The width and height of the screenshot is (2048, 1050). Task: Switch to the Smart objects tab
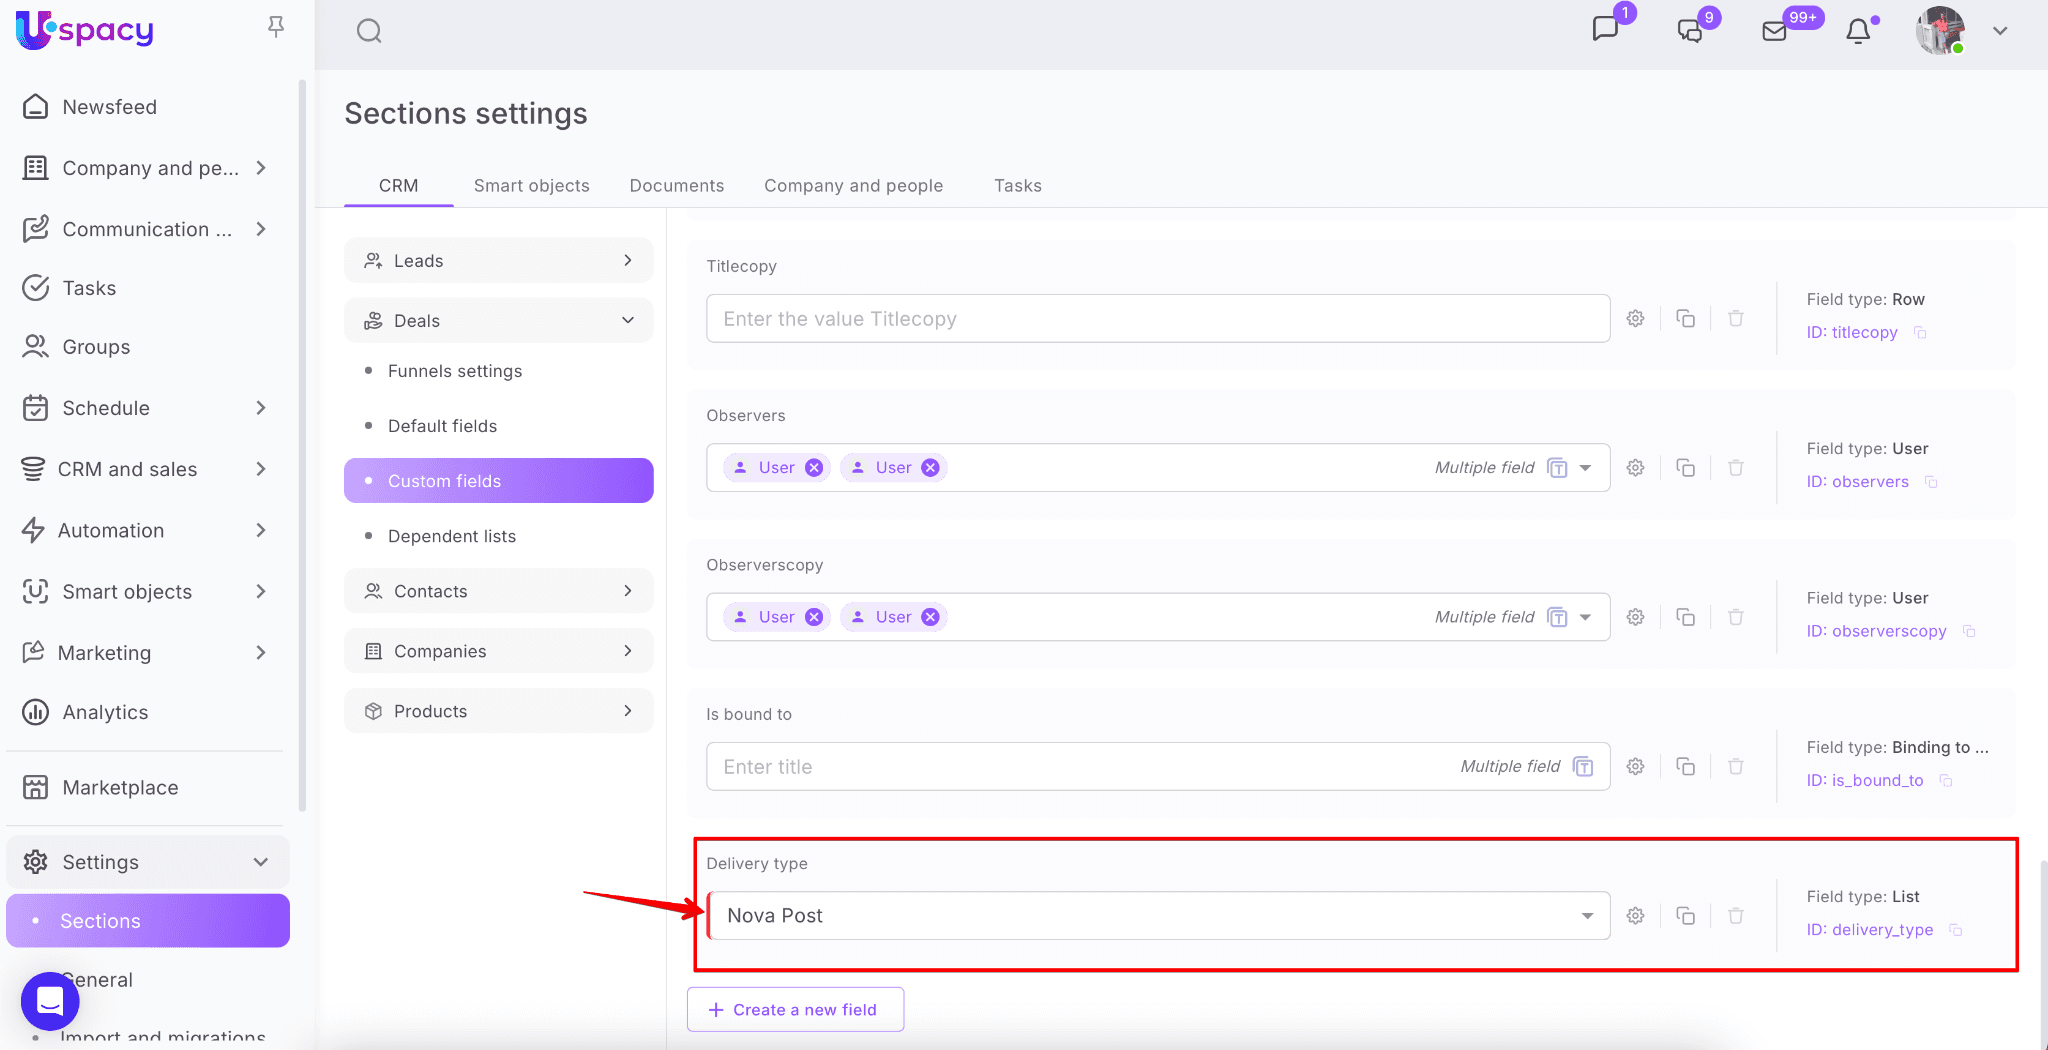(x=531, y=186)
